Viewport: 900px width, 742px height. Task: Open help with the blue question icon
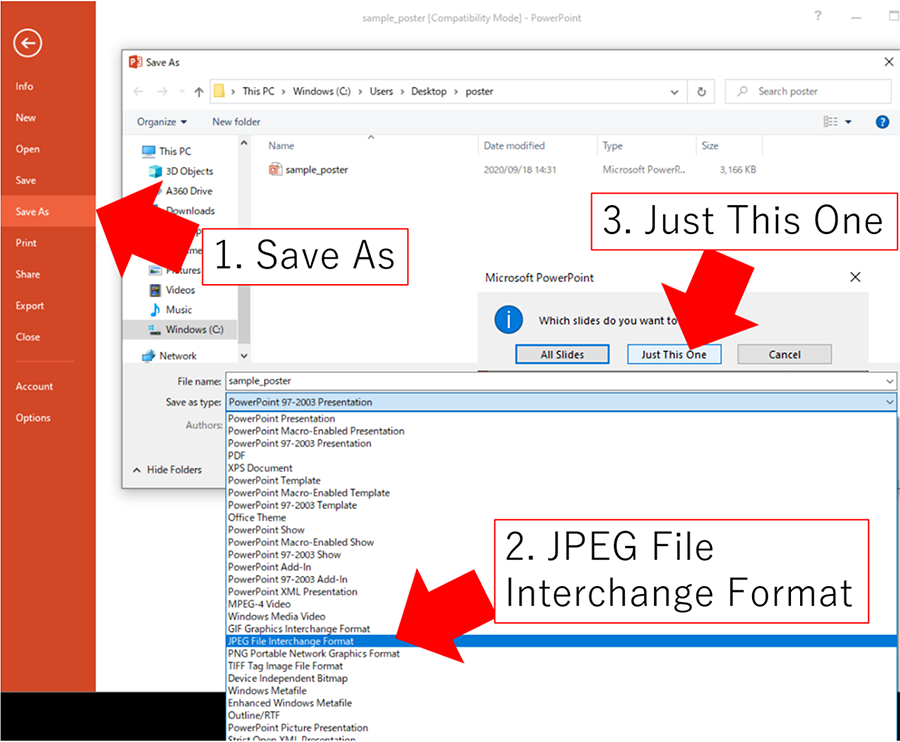(882, 122)
